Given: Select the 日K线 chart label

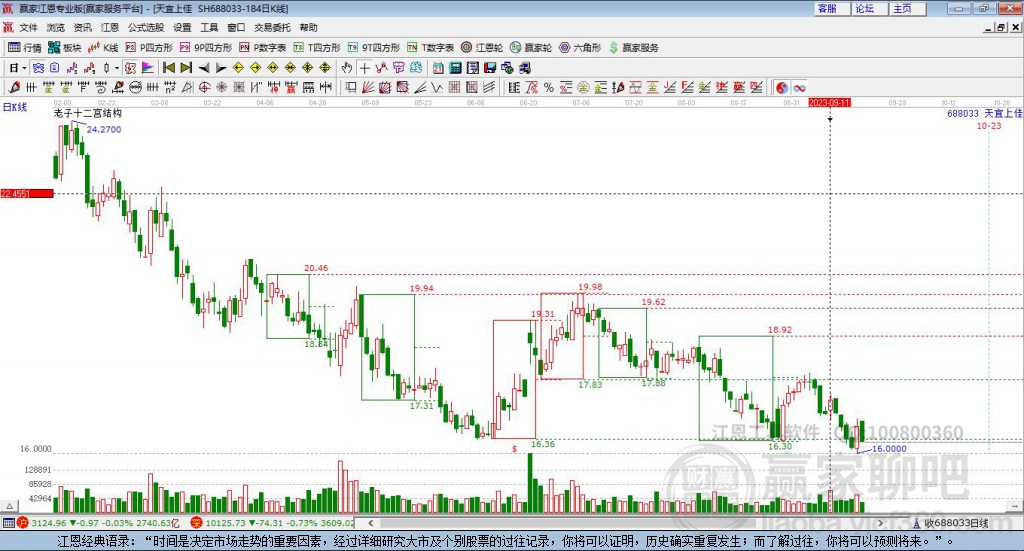Looking at the screenshot, I should (x=14, y=107).
